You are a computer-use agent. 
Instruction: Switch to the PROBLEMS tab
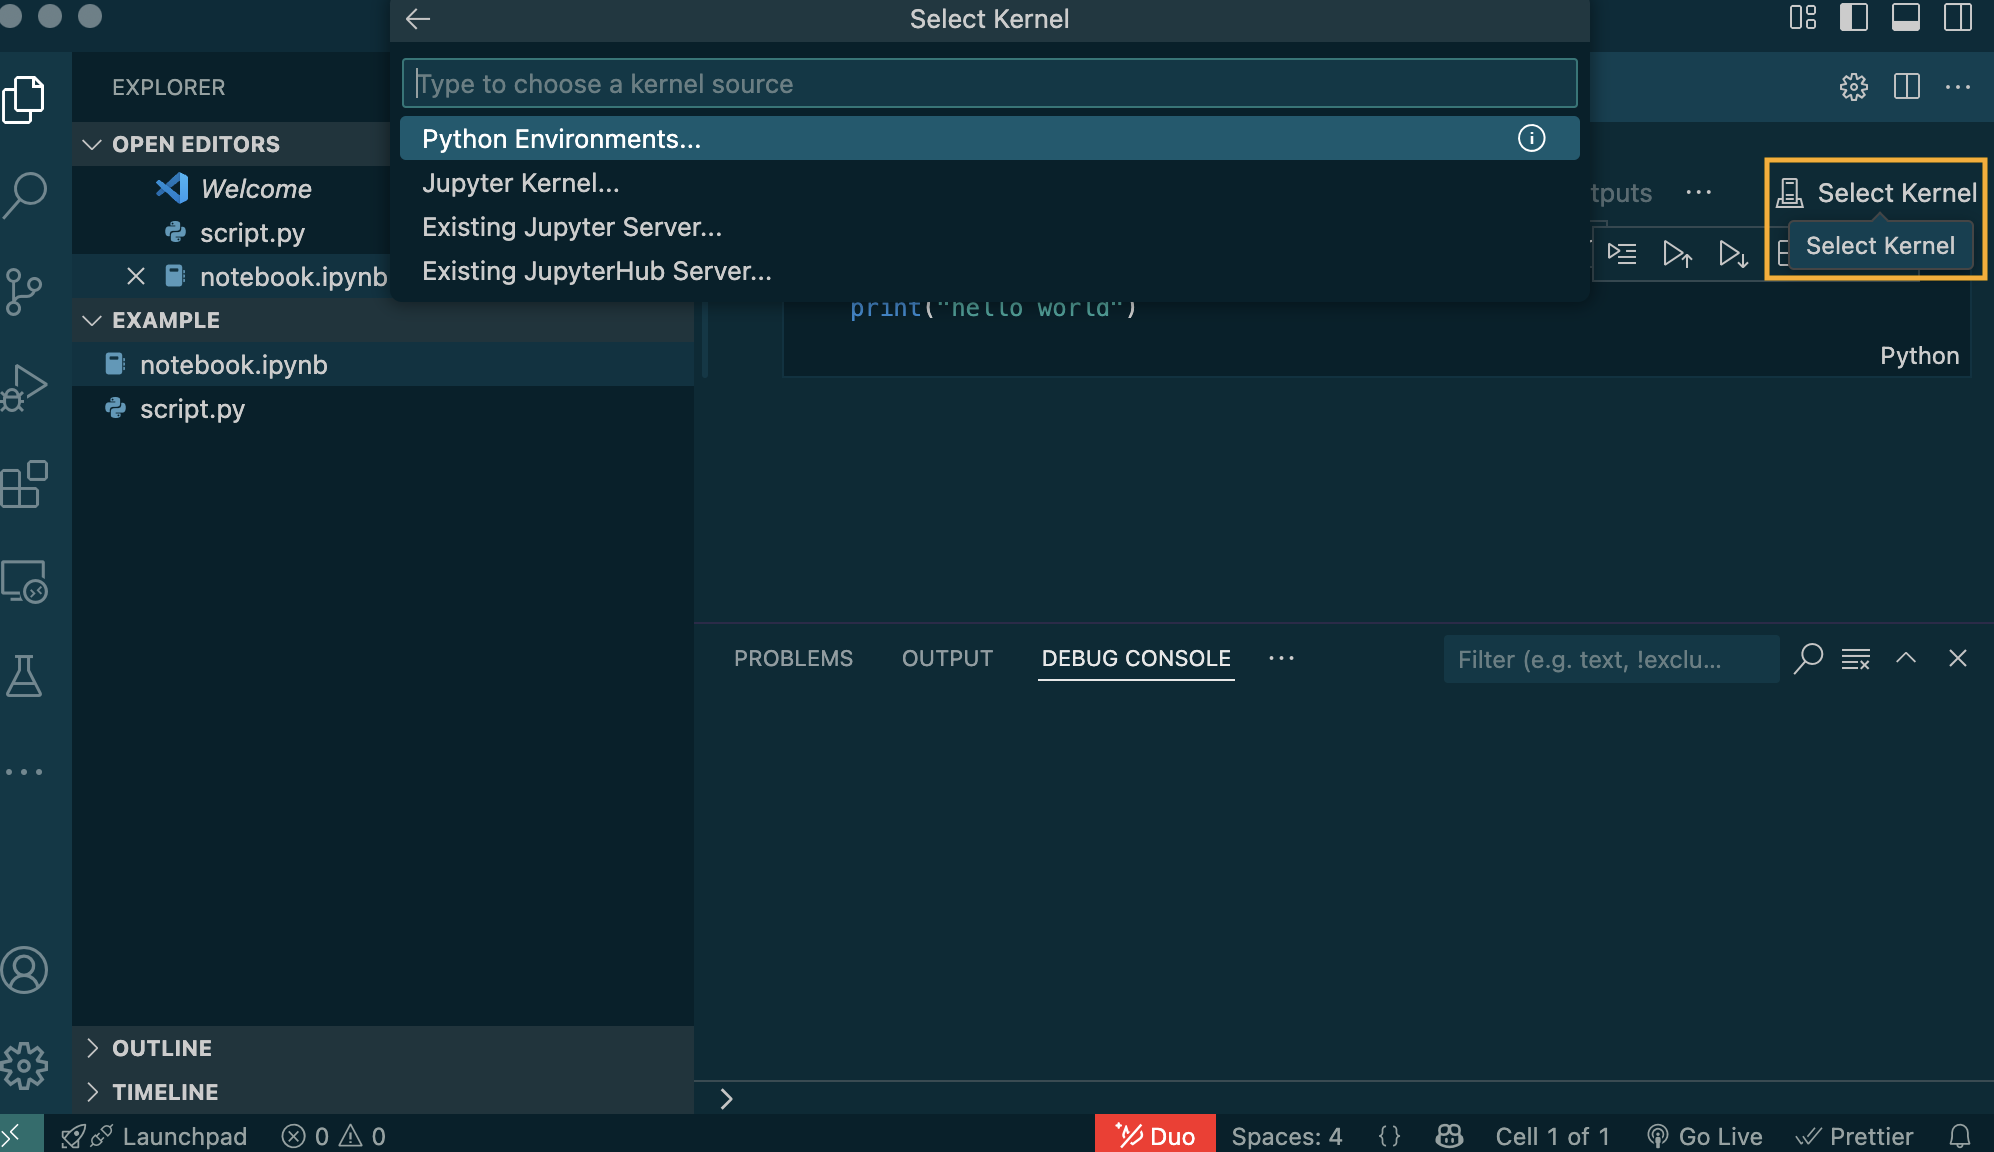coord(793,658)
